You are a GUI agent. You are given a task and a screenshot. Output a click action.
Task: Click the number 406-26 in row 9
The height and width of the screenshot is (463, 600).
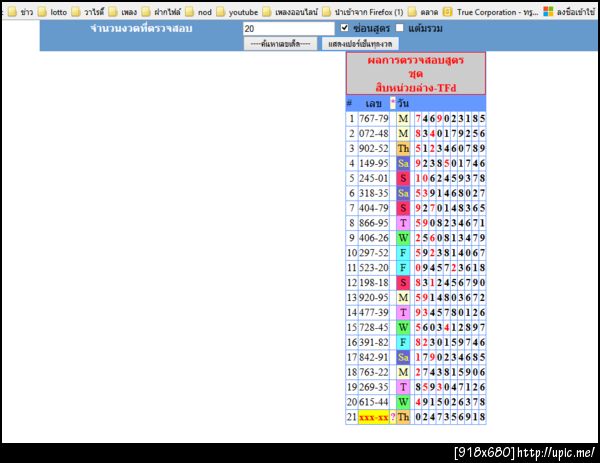point(374,238)
